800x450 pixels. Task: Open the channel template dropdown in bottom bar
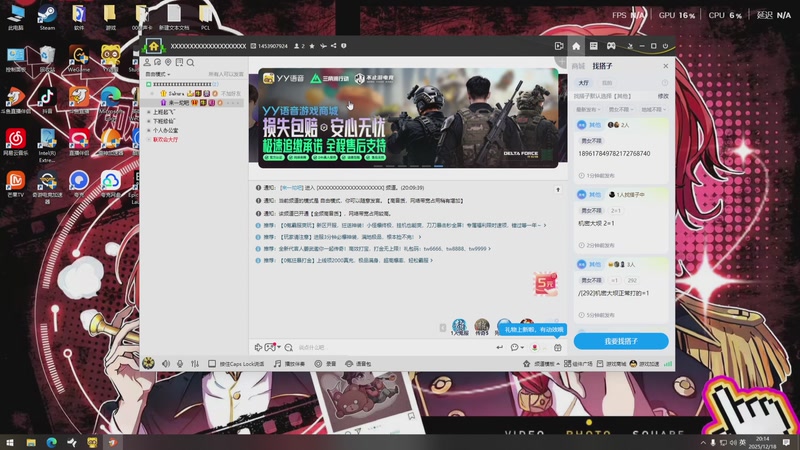(541, 364)
